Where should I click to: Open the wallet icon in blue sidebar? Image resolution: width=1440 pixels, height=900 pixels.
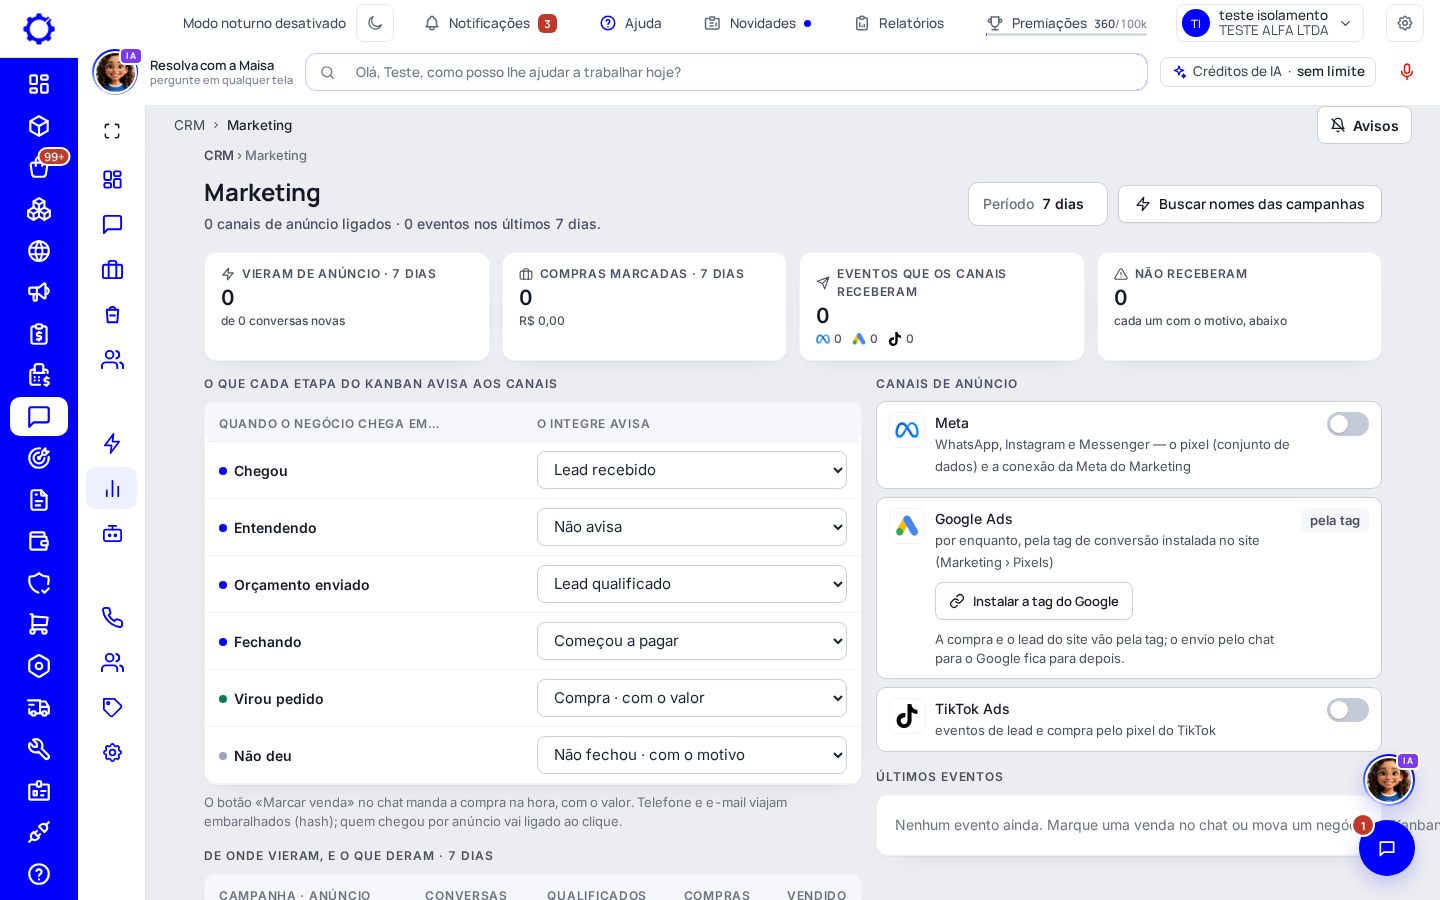point(39,541)
